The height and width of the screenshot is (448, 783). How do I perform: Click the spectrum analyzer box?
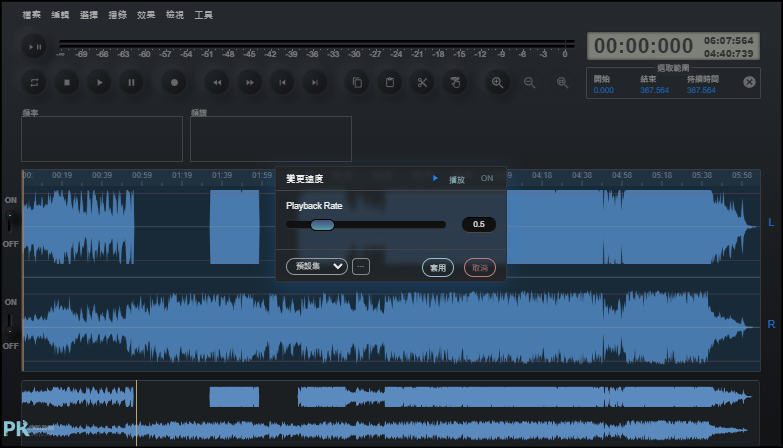271,139
